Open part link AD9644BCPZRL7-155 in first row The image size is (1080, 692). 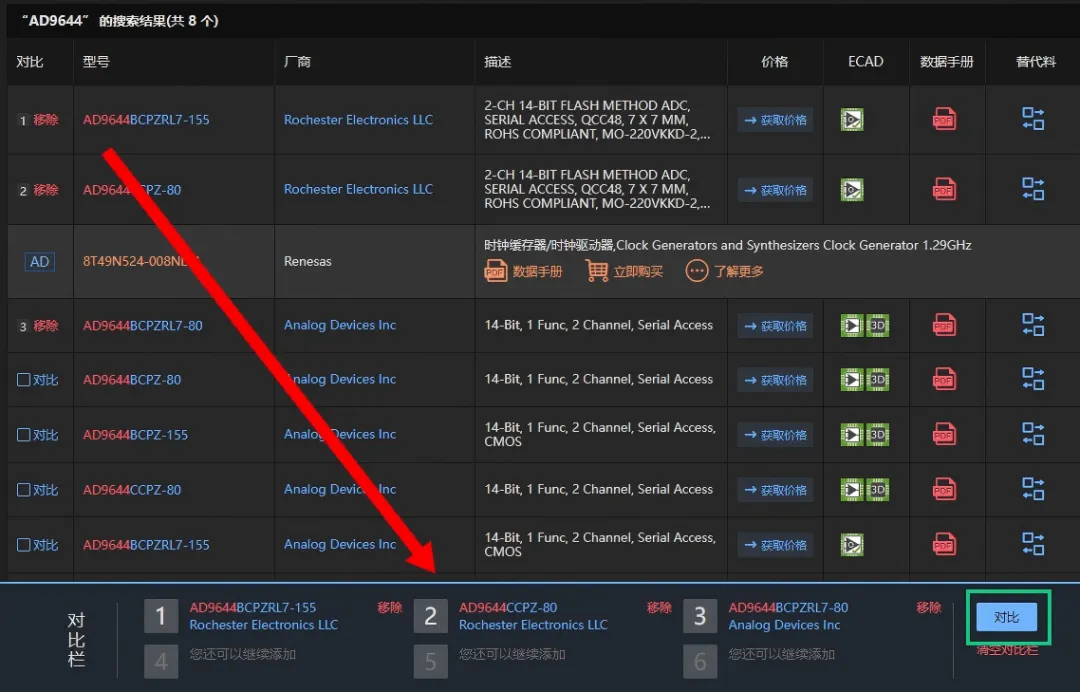click(x=146, y=120)
